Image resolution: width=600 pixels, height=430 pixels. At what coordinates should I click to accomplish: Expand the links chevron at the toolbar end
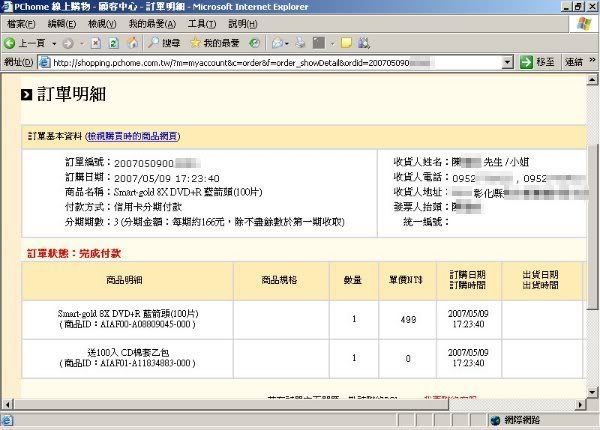(592, 60)
